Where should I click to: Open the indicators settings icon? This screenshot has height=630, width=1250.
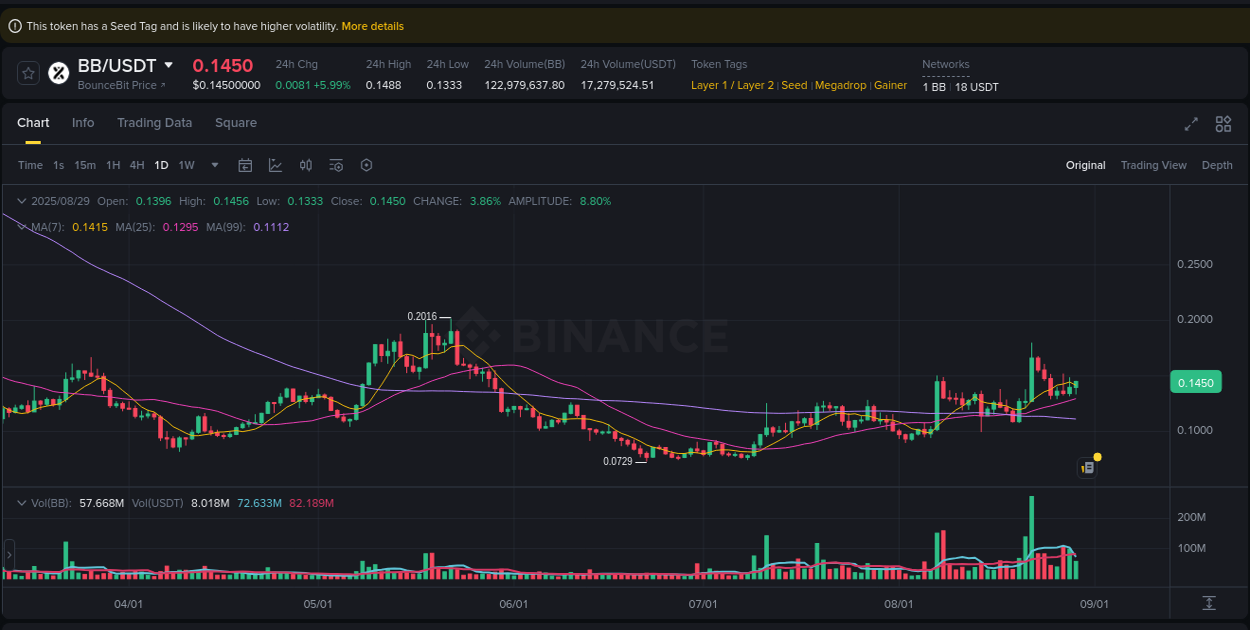coord(336,165)
